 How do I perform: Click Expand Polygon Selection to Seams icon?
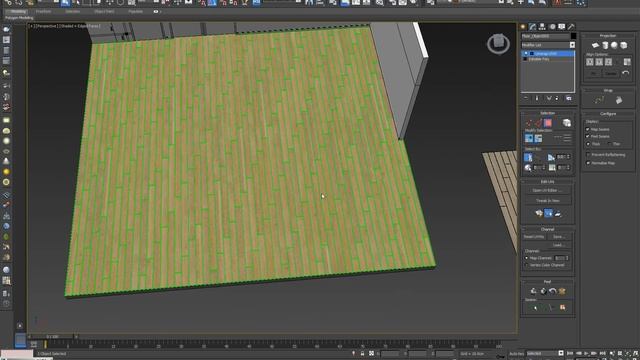point(563,307)
